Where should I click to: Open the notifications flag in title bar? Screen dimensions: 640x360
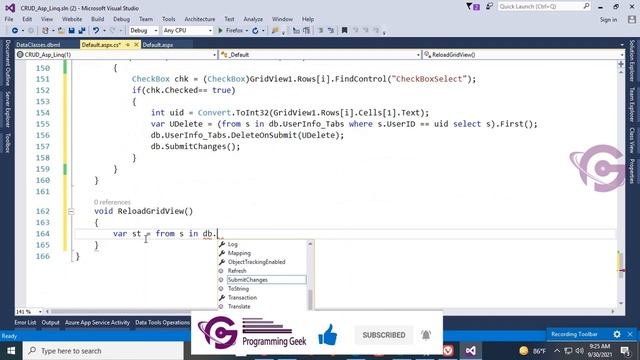473,7
